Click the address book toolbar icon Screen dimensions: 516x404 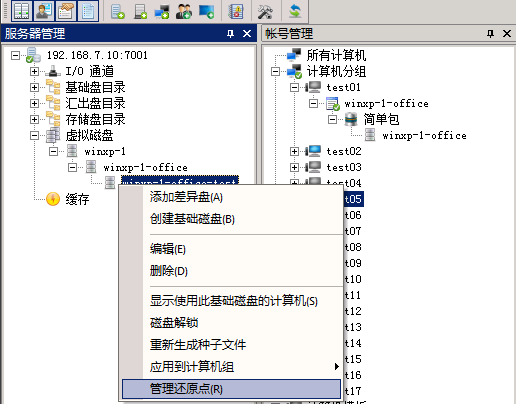236,11
